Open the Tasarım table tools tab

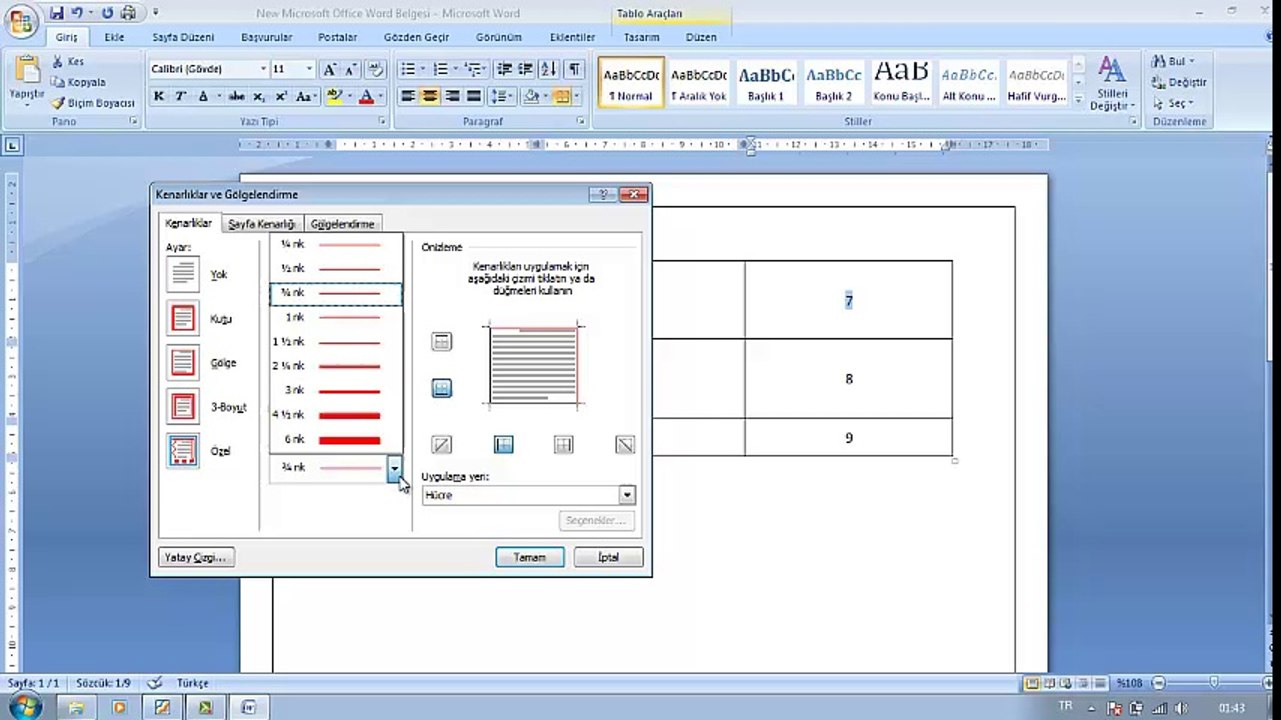(x=641, y=37)
